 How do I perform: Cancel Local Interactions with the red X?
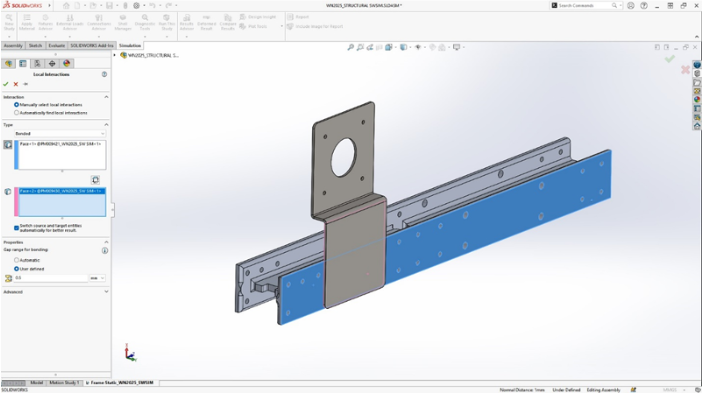(16, 84)
